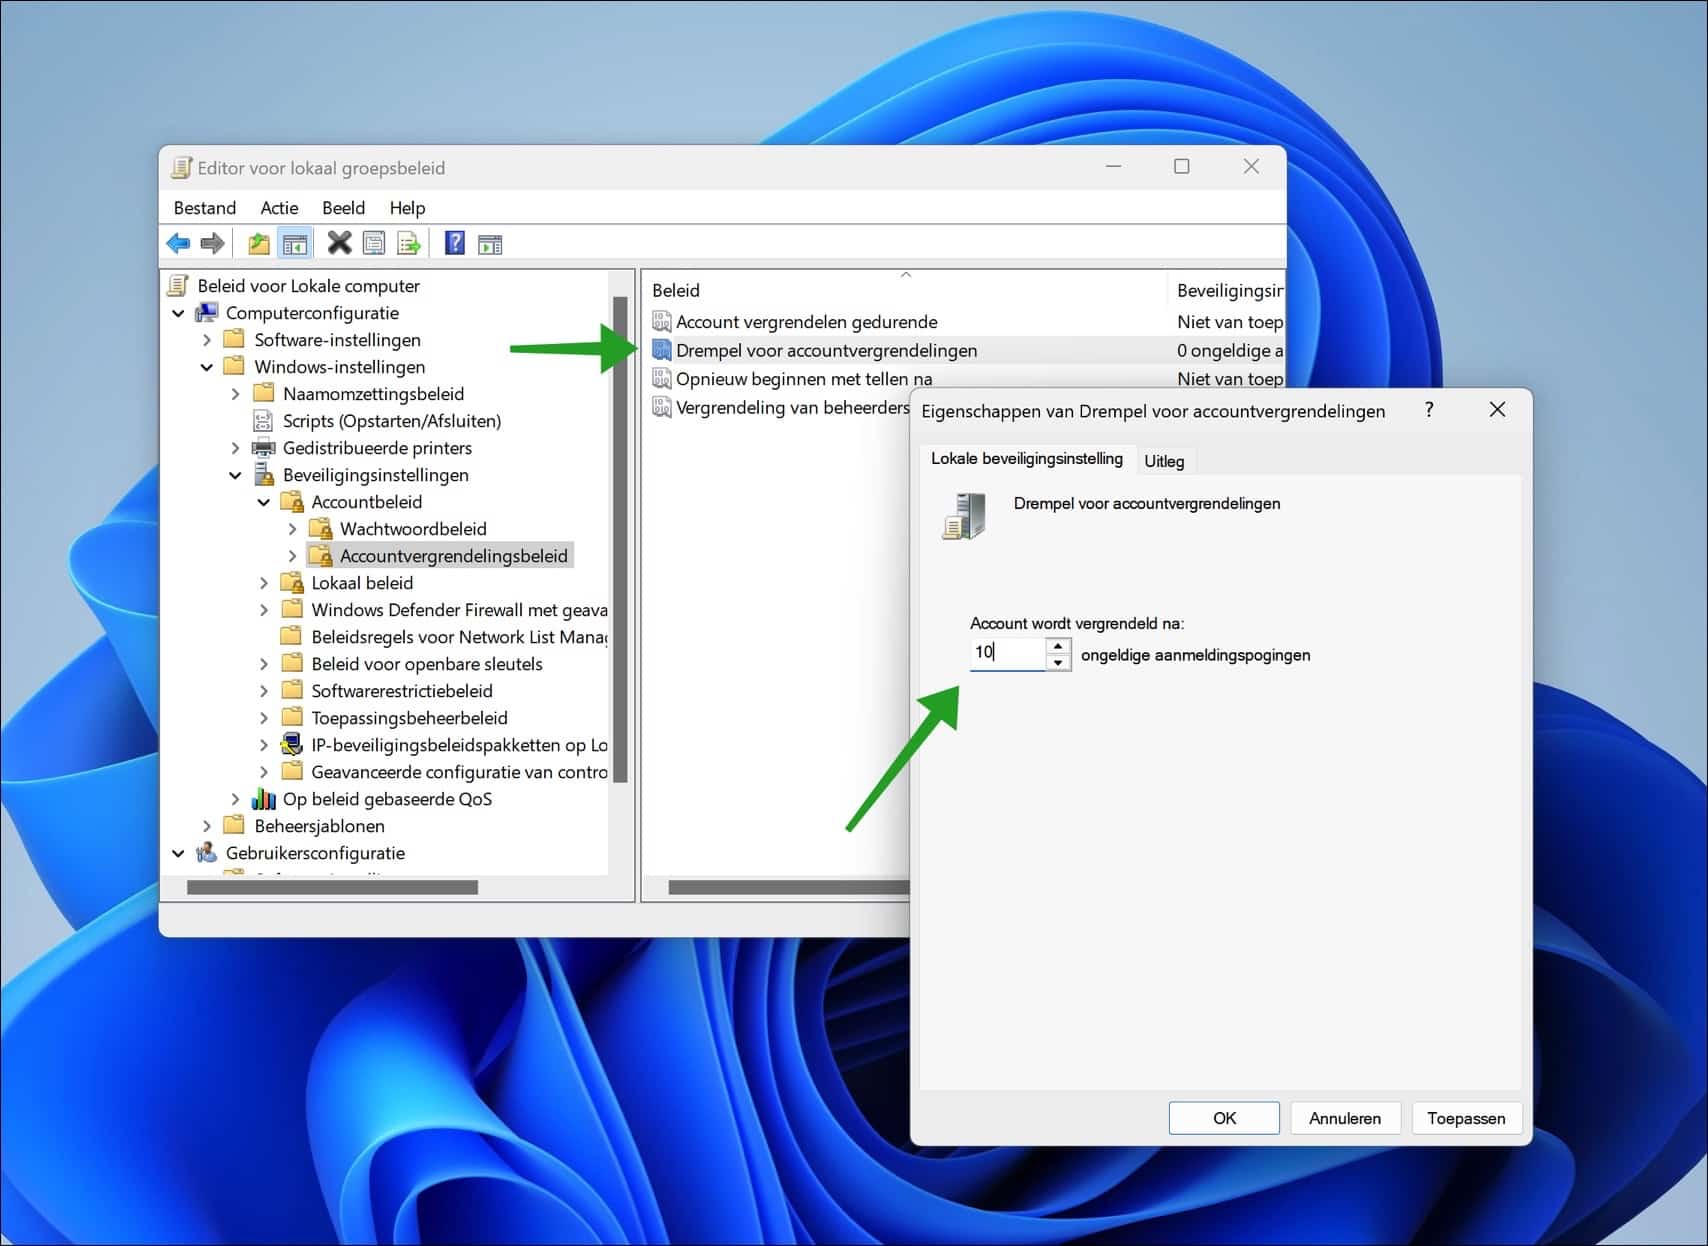Select the policy Opnieuw beginnen met tellen na

point(803,378)
